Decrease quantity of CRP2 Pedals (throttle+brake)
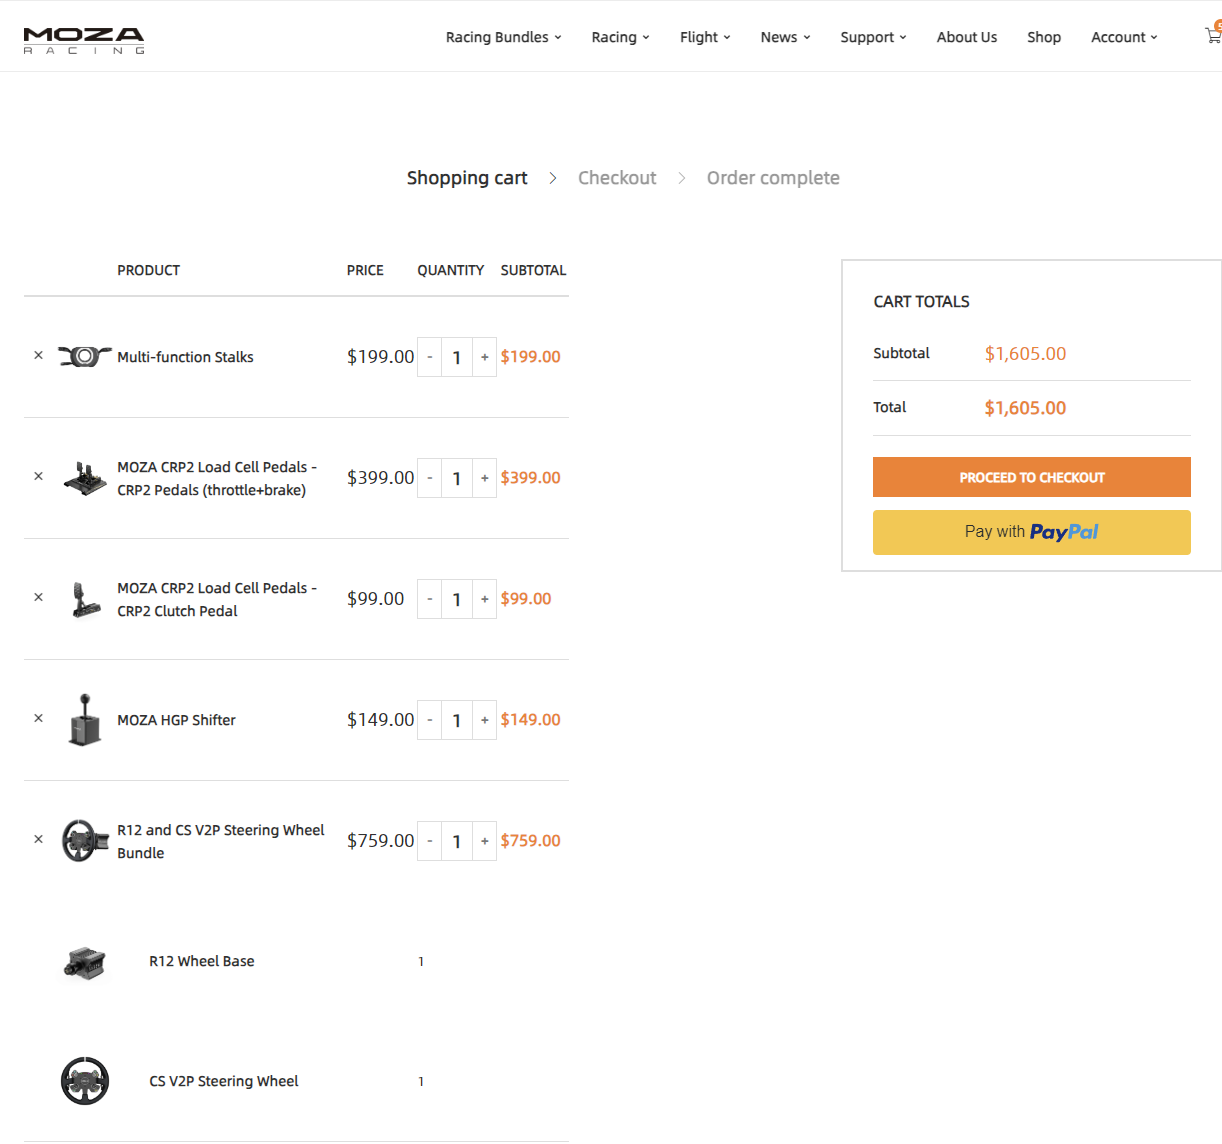Viewport: 1222px width, 1144px height. coord(430,478)
